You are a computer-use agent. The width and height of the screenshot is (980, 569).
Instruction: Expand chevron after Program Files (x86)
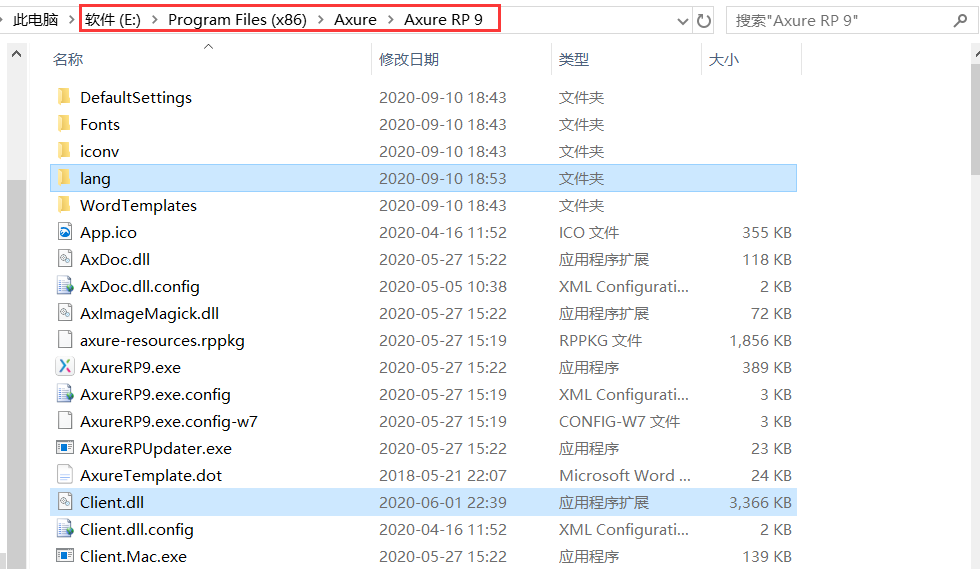point(321,20)
